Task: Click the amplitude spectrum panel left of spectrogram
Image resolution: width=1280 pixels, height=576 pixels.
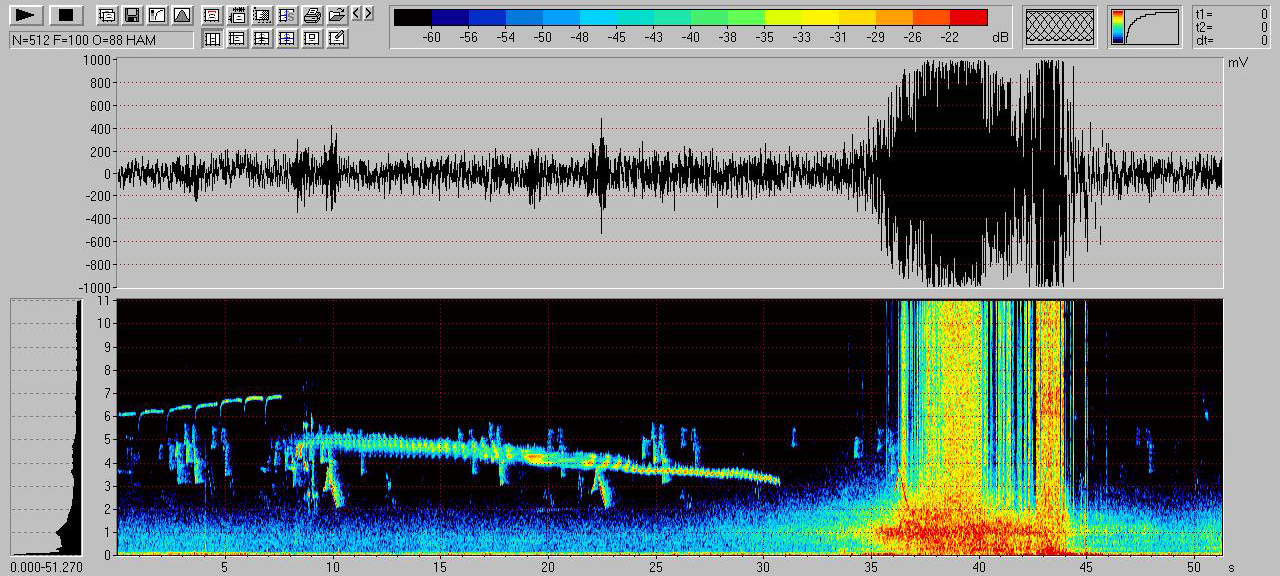Action: click(x=47, y=427)
